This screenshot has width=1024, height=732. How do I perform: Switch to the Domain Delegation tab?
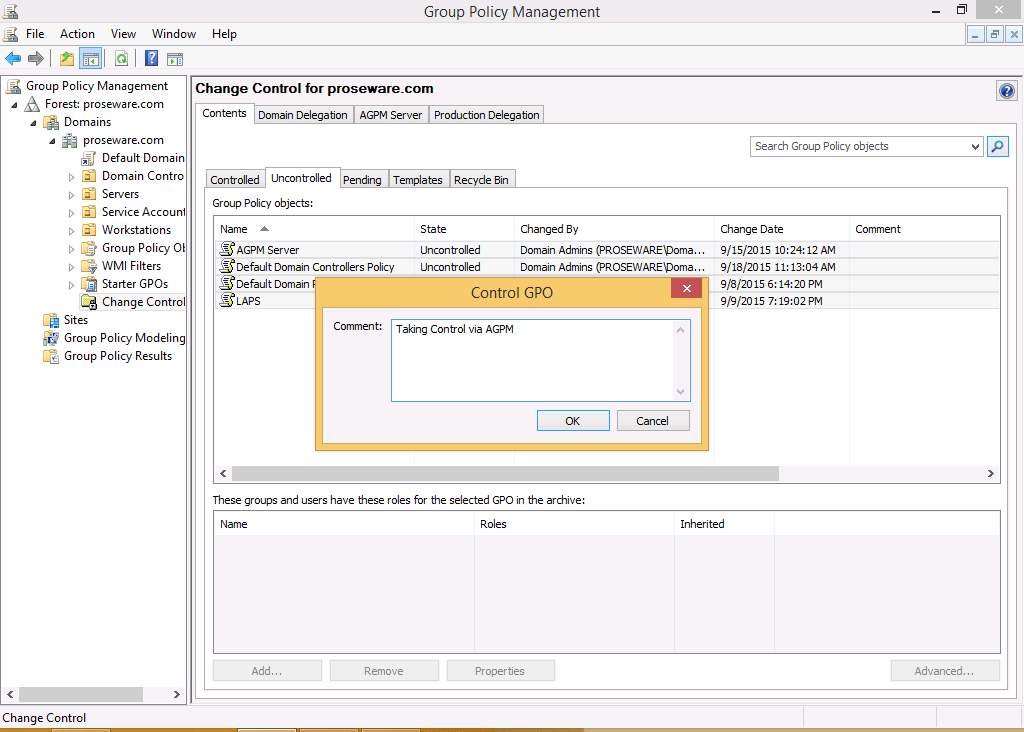302,115
